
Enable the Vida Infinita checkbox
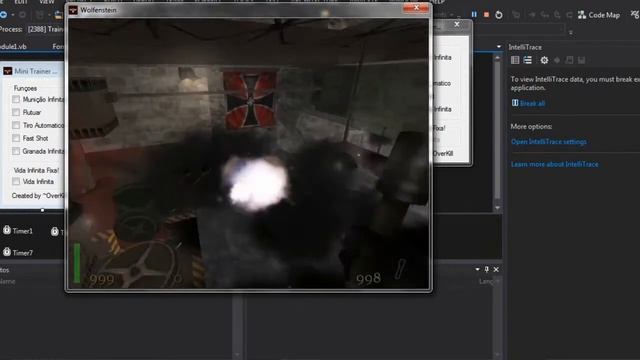16,181
